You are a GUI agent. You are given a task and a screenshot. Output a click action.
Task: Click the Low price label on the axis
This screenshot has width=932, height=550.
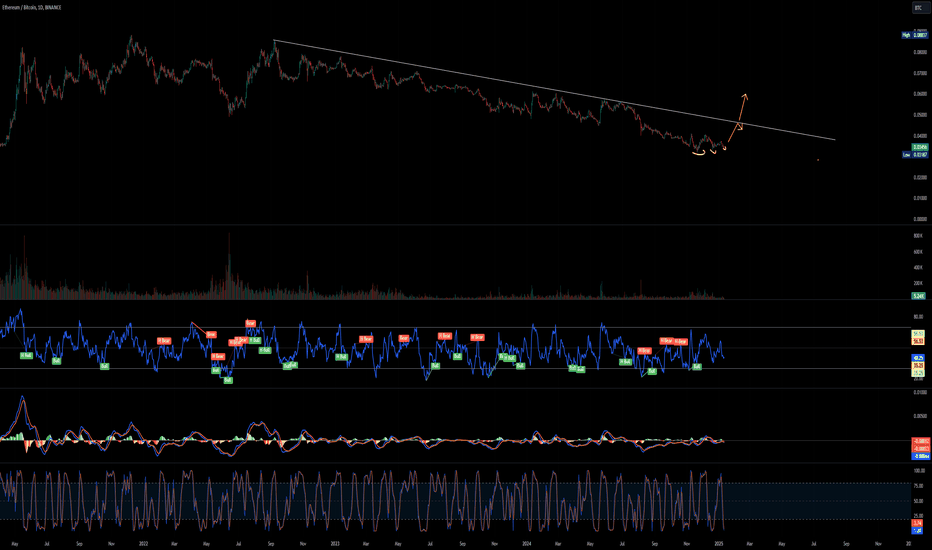(x=915, y=155)
